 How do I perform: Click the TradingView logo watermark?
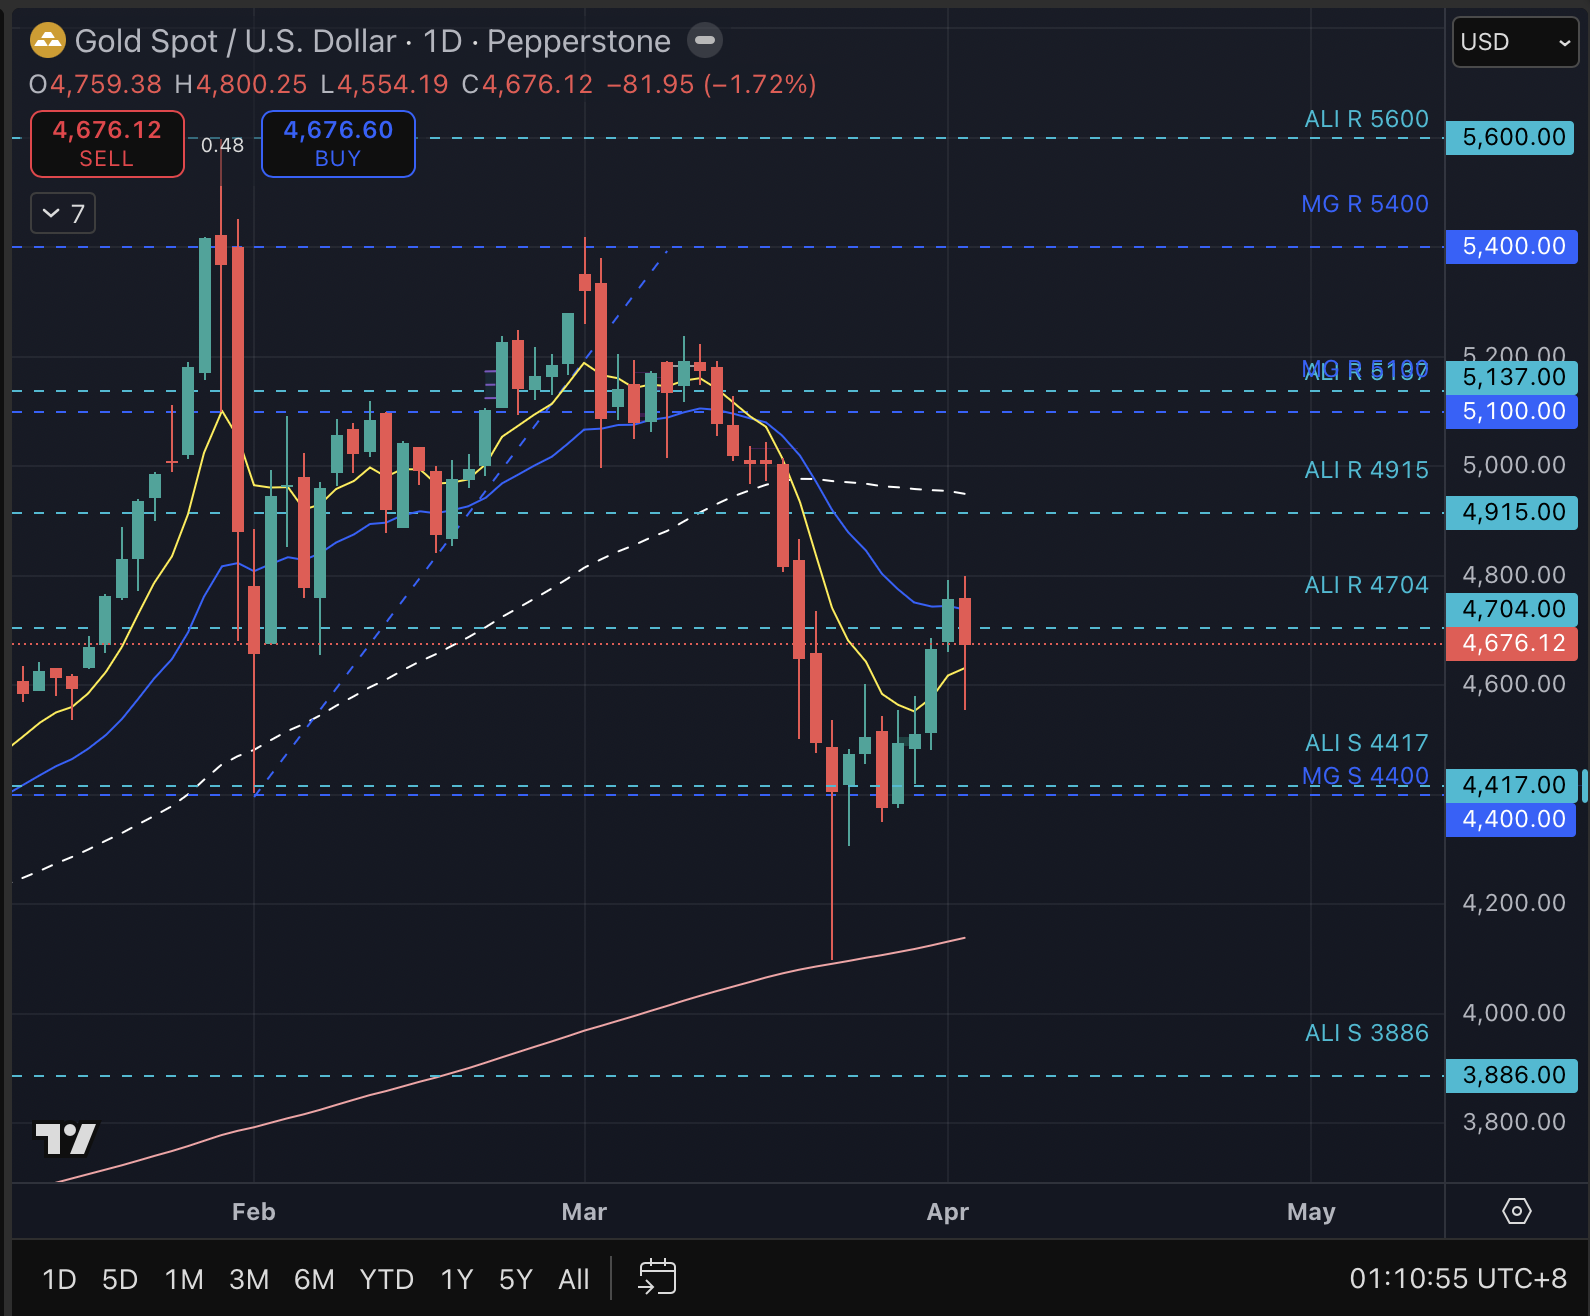(66, 1138)
